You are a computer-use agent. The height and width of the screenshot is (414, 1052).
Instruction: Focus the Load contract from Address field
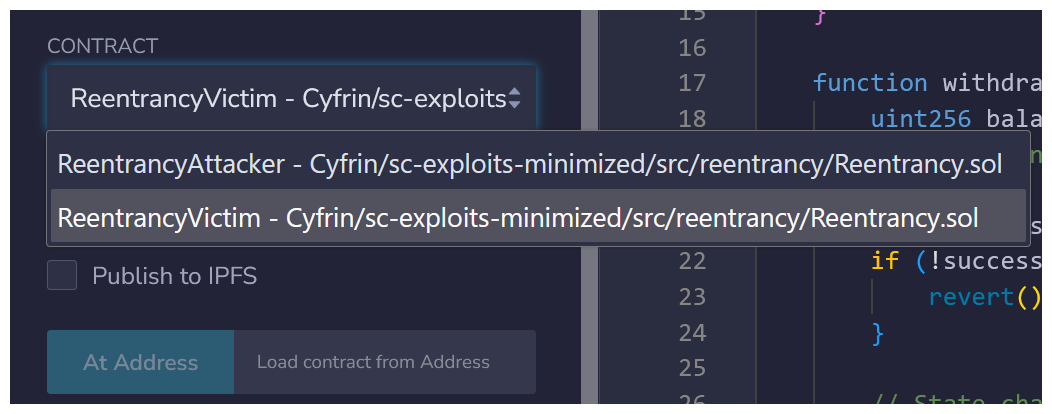(x=384, y=362)
